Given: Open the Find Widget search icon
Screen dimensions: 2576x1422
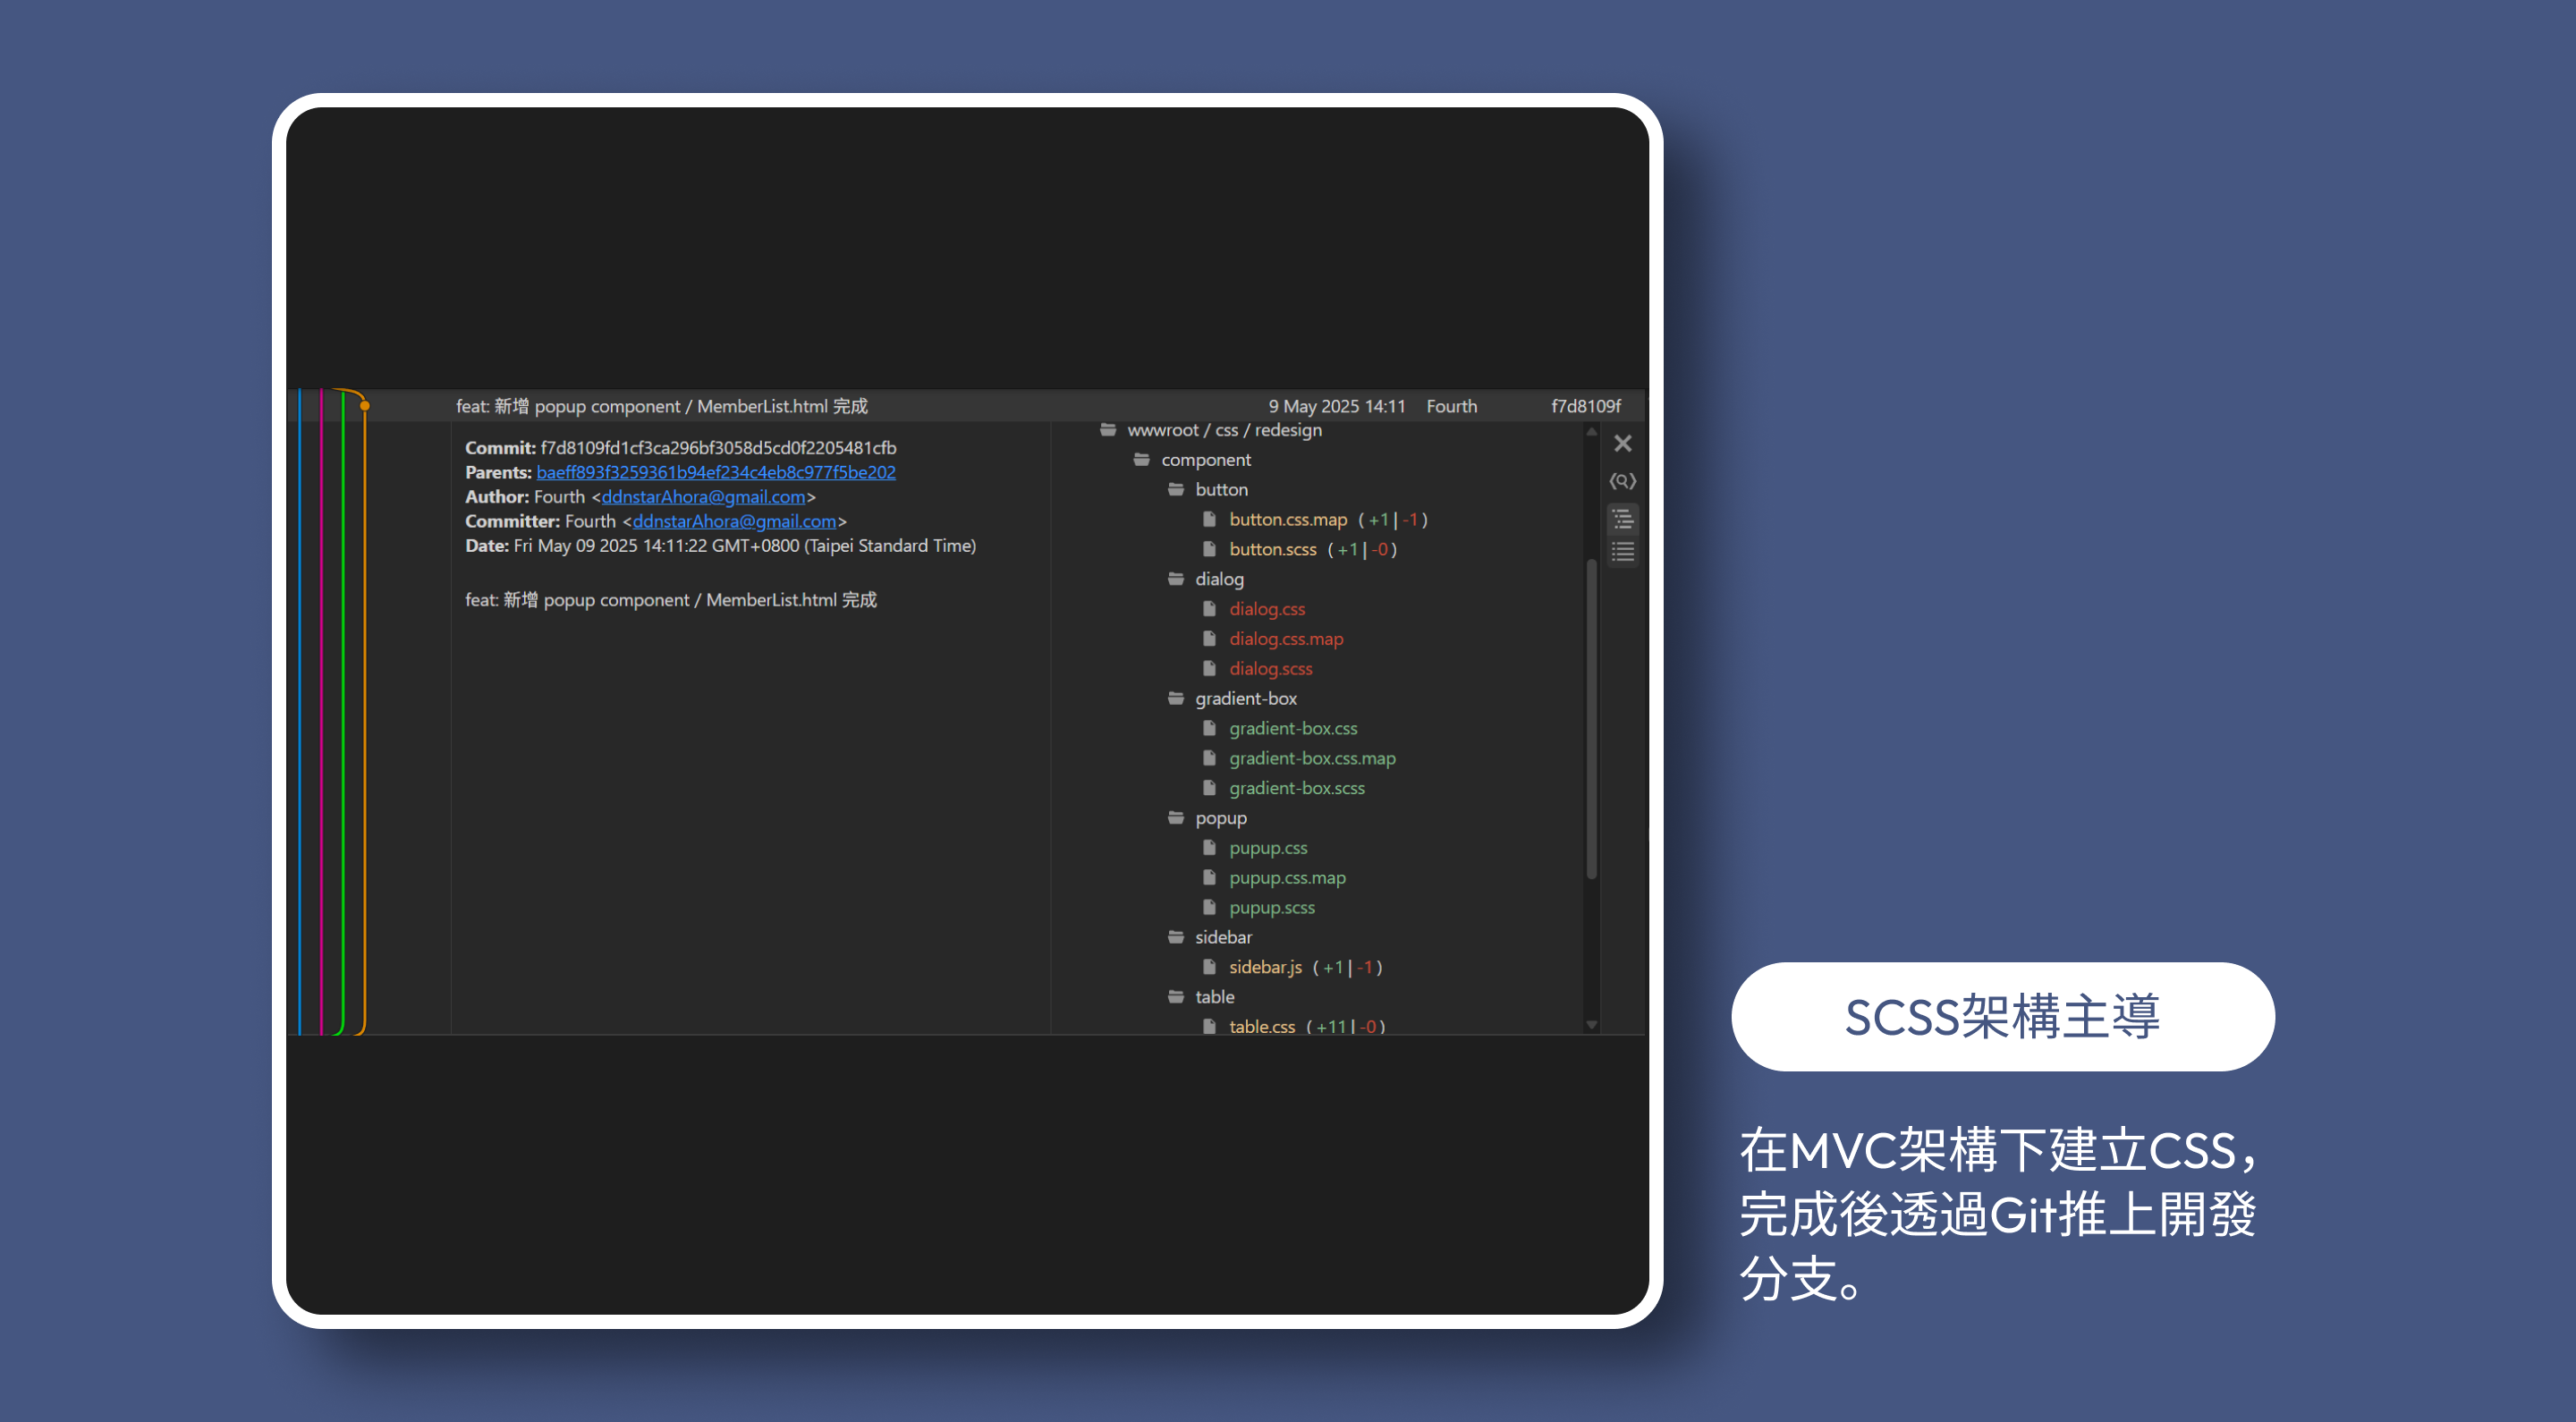Looking at the screenshot, I should (1623, 481).
